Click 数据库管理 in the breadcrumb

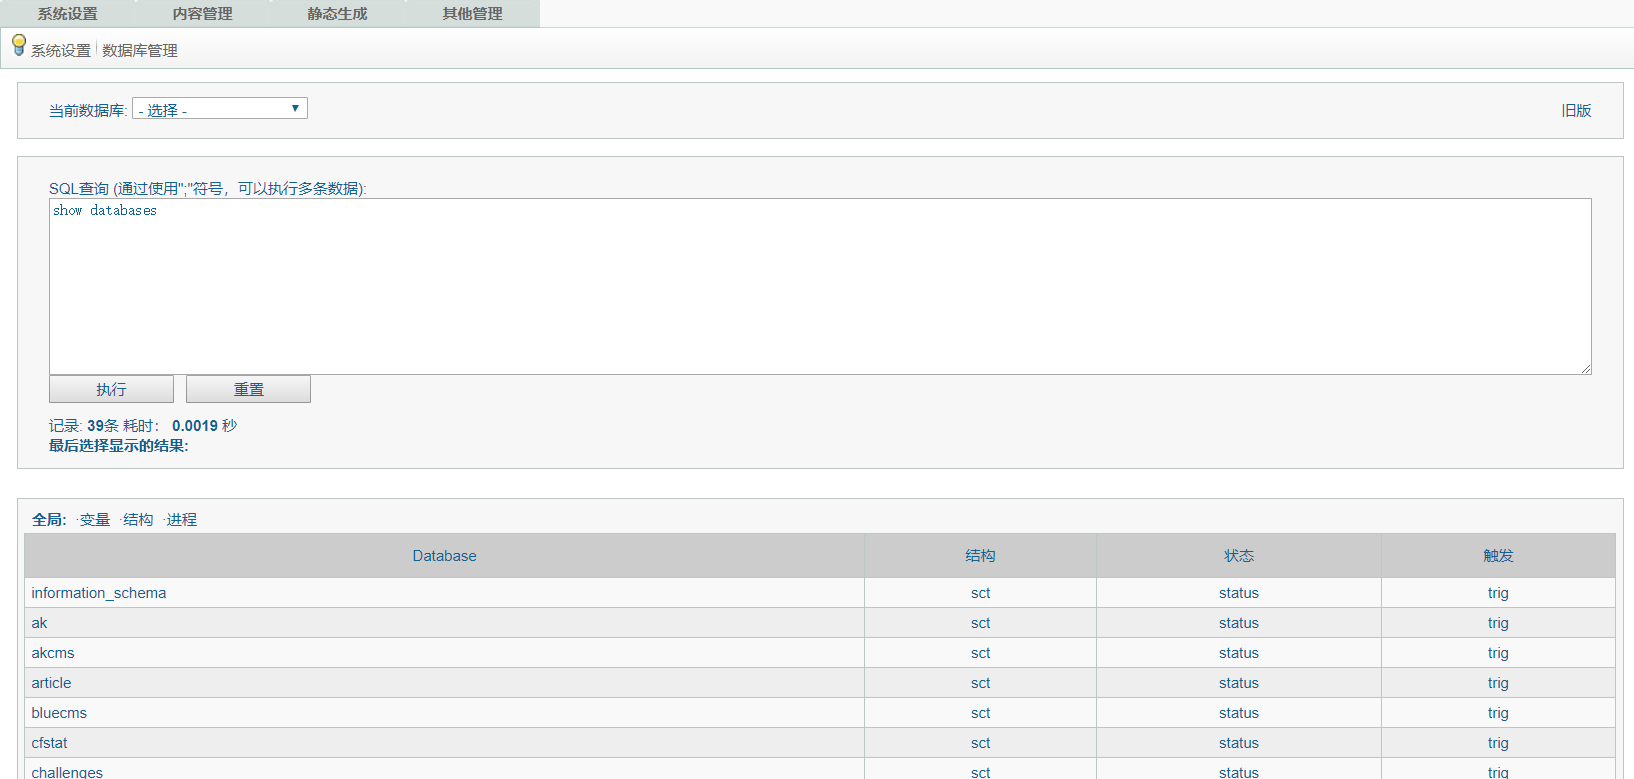[x=140, y=51]
